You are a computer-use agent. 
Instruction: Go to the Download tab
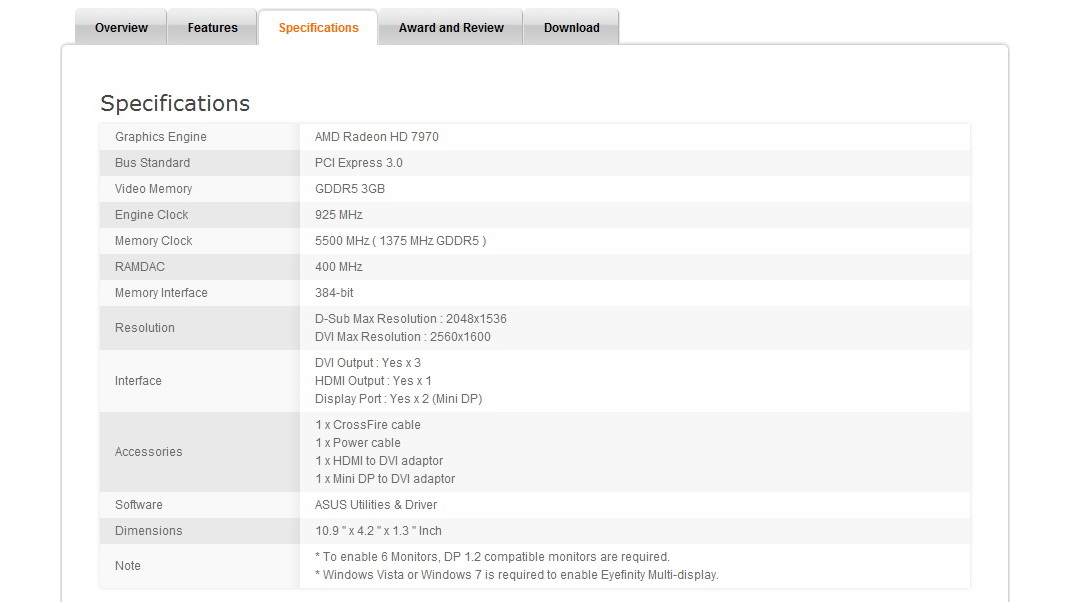pos(571,28)
